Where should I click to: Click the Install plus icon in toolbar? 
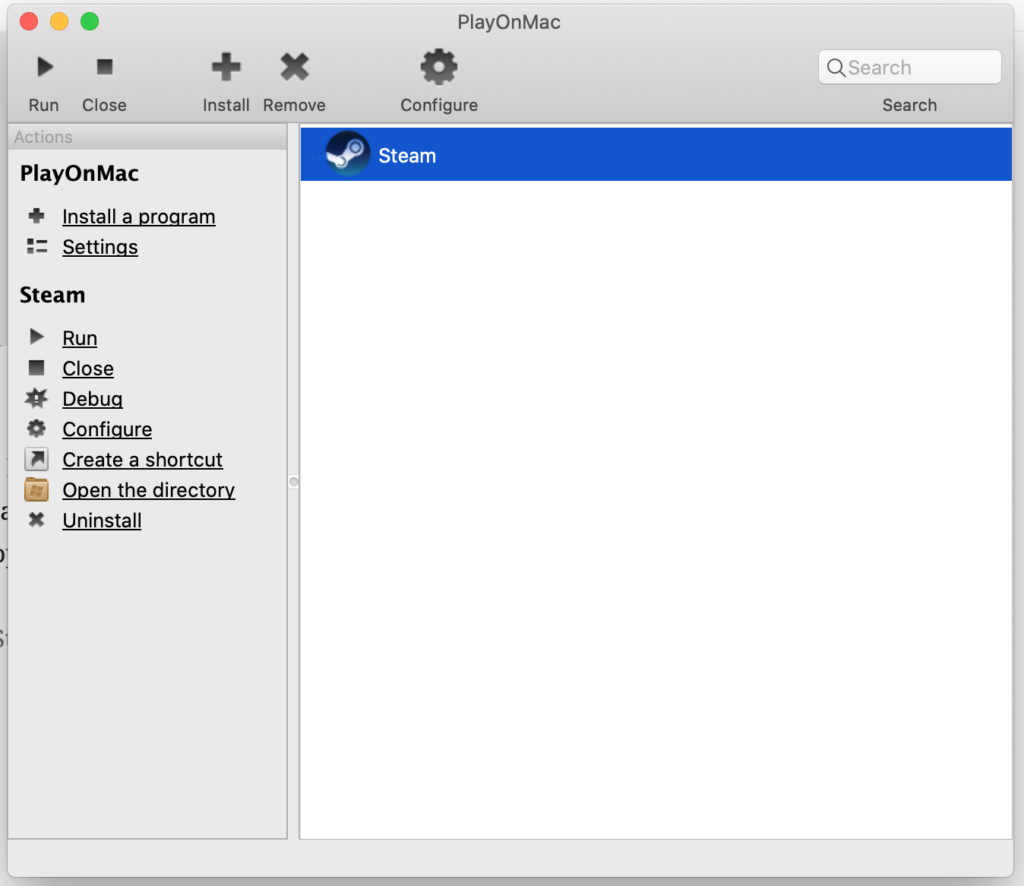click(226, 67)
